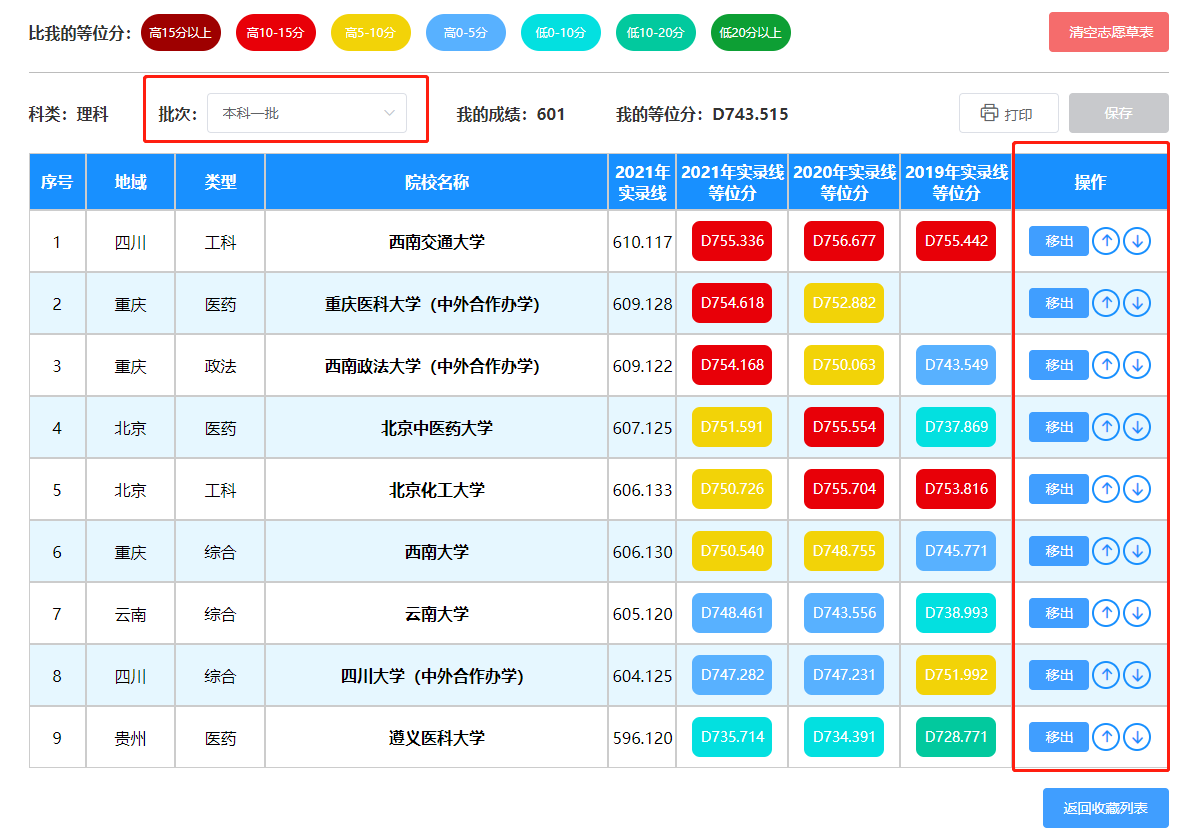Viewport: 1197px width, 837px height.
Task: Move 四川大学 row up
Action: tap(1105, 675)
